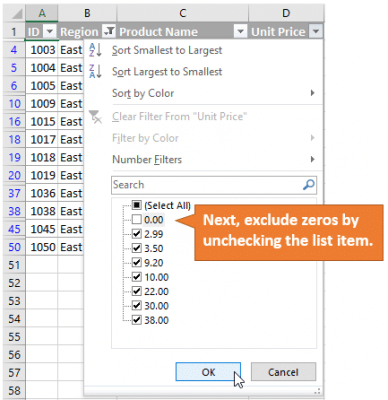Check the 0.00 checkbox
This screenshot has width=388, height=400.
(x=137, y=219)
